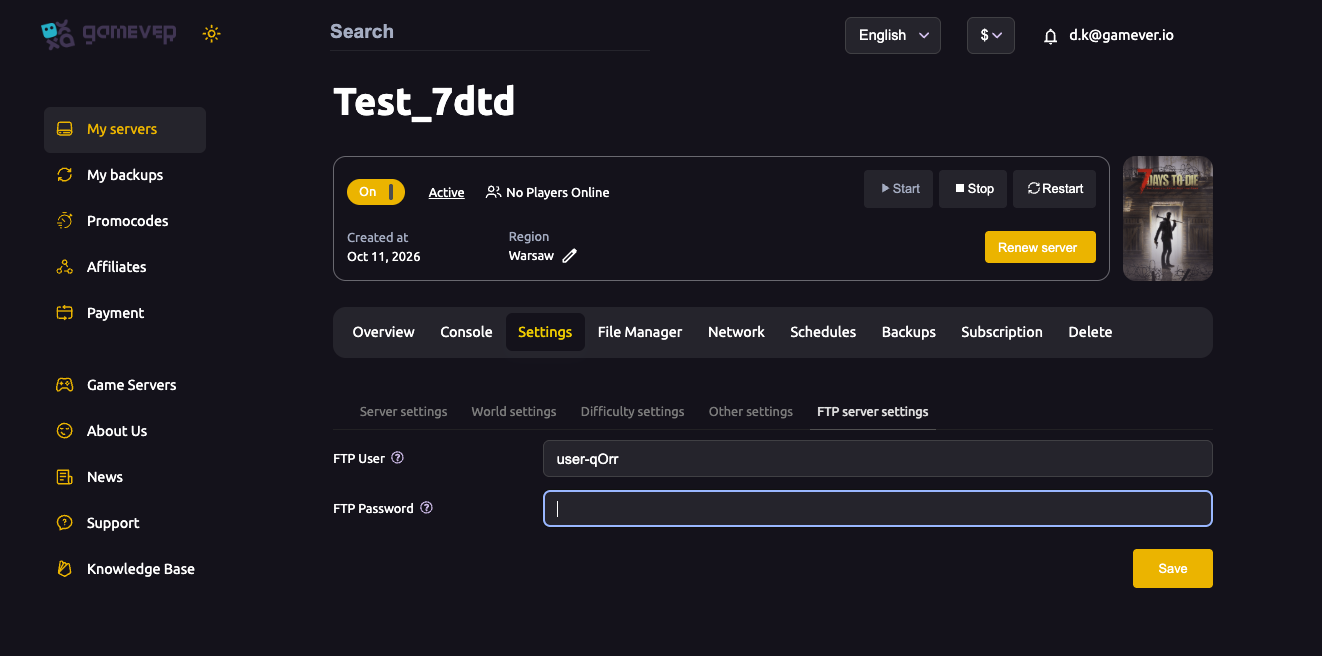The width and height of the screenshot is (1322, 656).
Task: Click the Payment sidebar icon
Action: point(65,313)
